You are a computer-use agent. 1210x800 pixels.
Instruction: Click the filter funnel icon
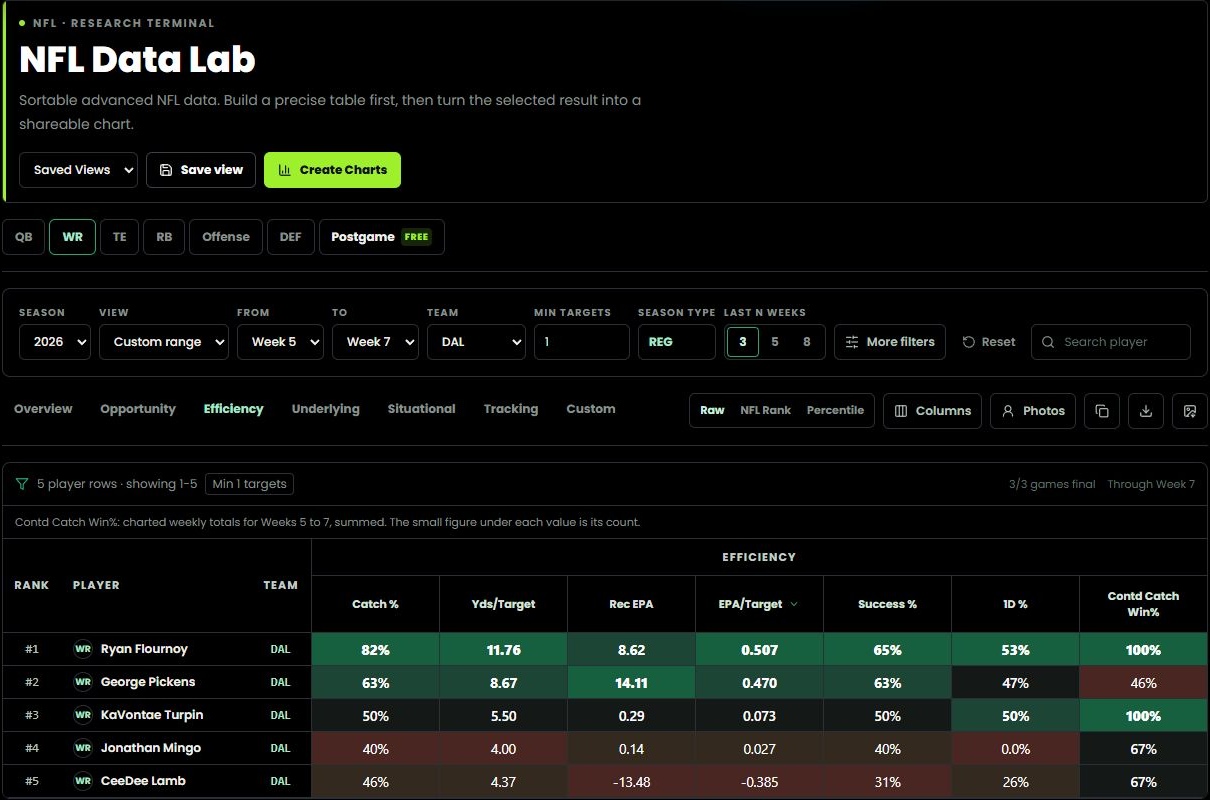22,484
